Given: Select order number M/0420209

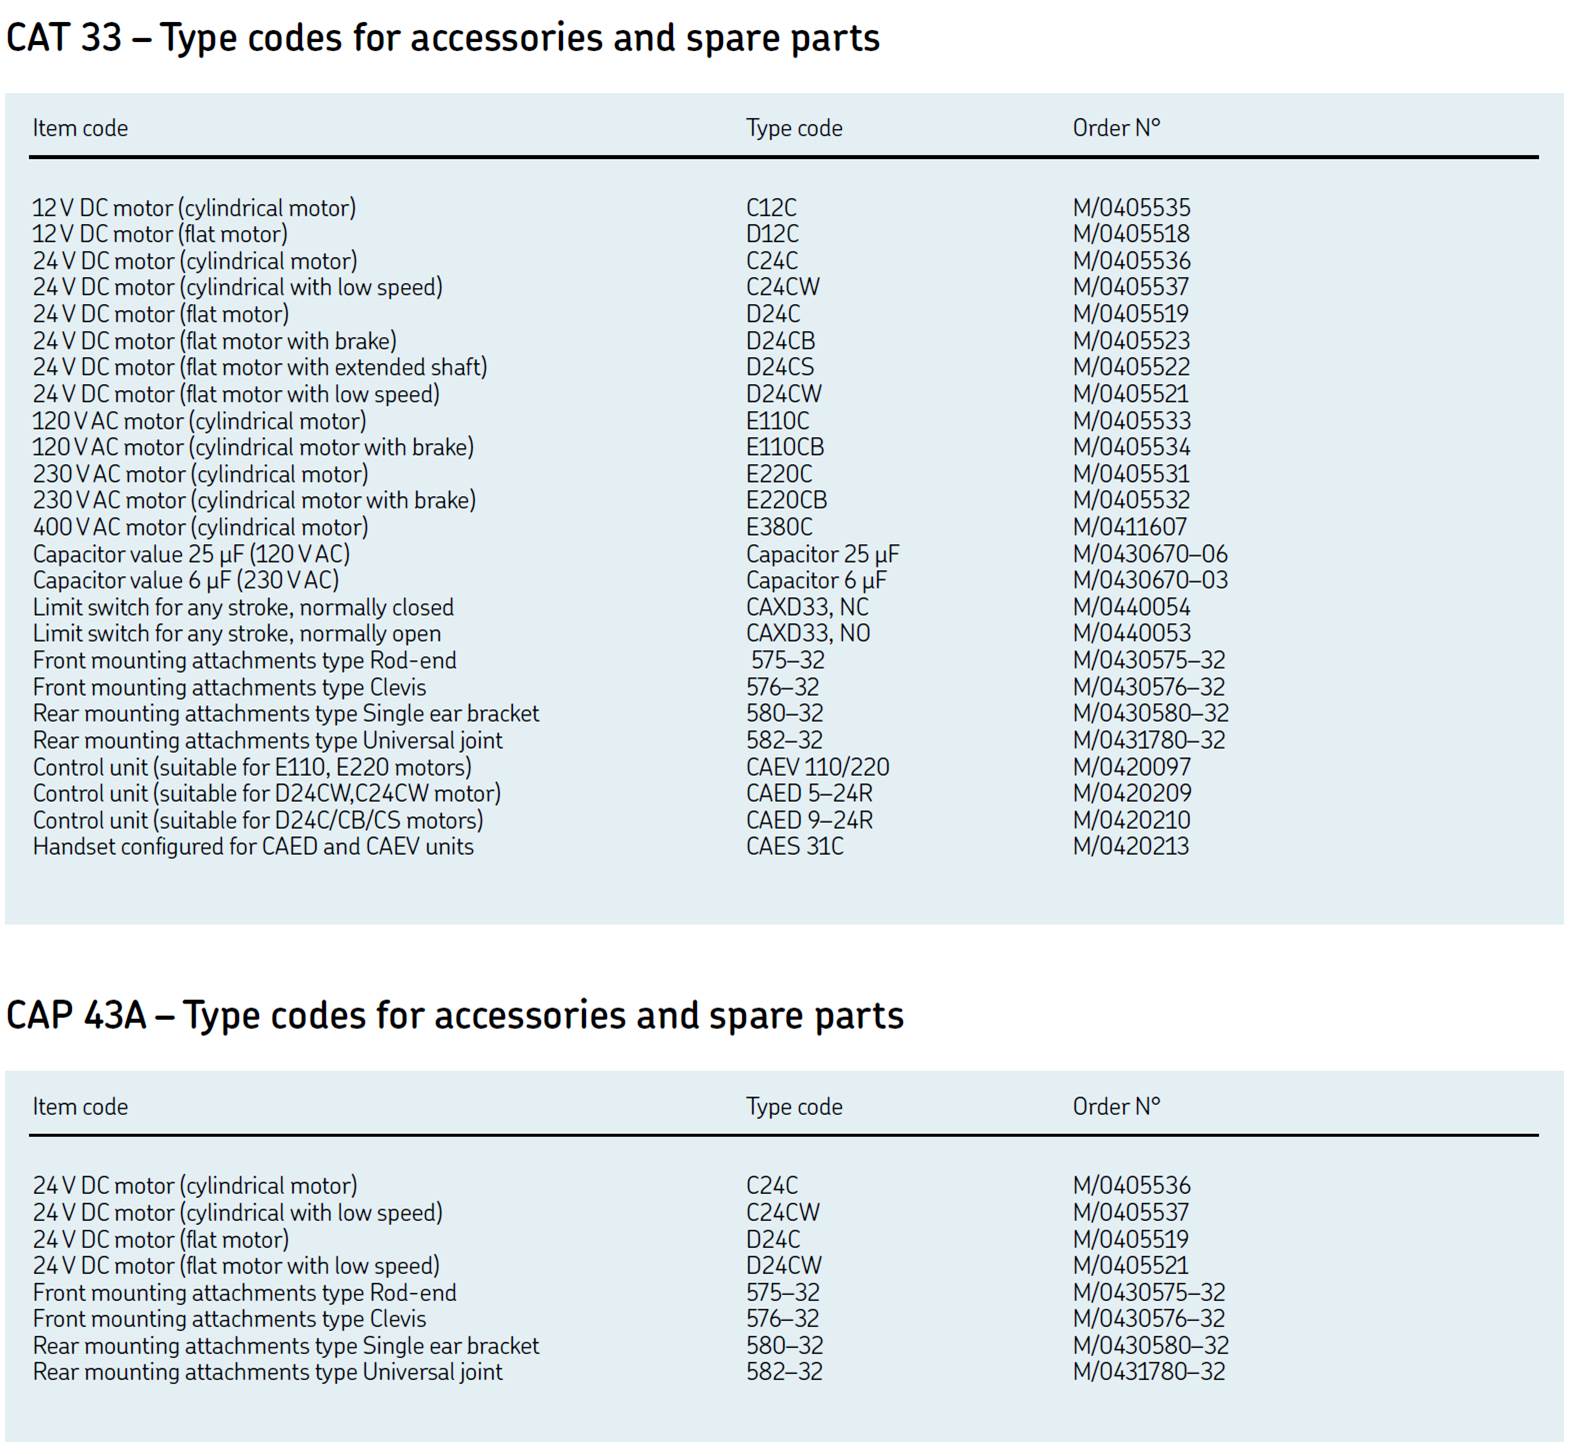Looking at the screenshot, I should point(1131,793).
